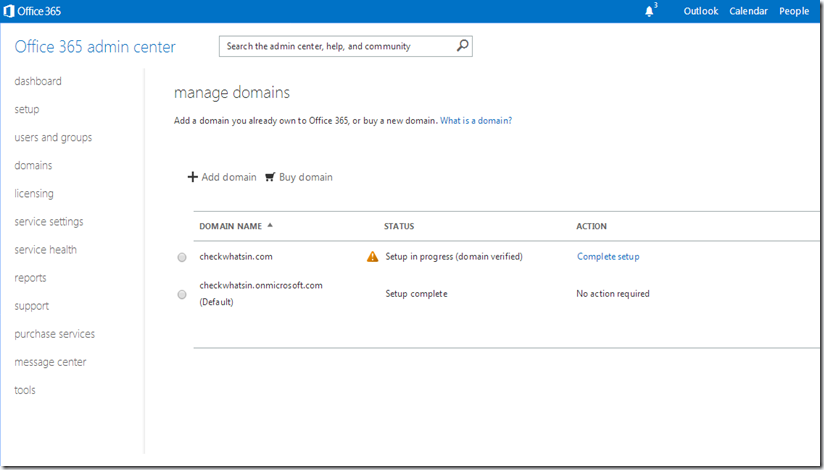The width and height of the screenshot is (824, 470).
Task: Click the checkwhatsin.com domain name
Action: [x=236, y=257]
